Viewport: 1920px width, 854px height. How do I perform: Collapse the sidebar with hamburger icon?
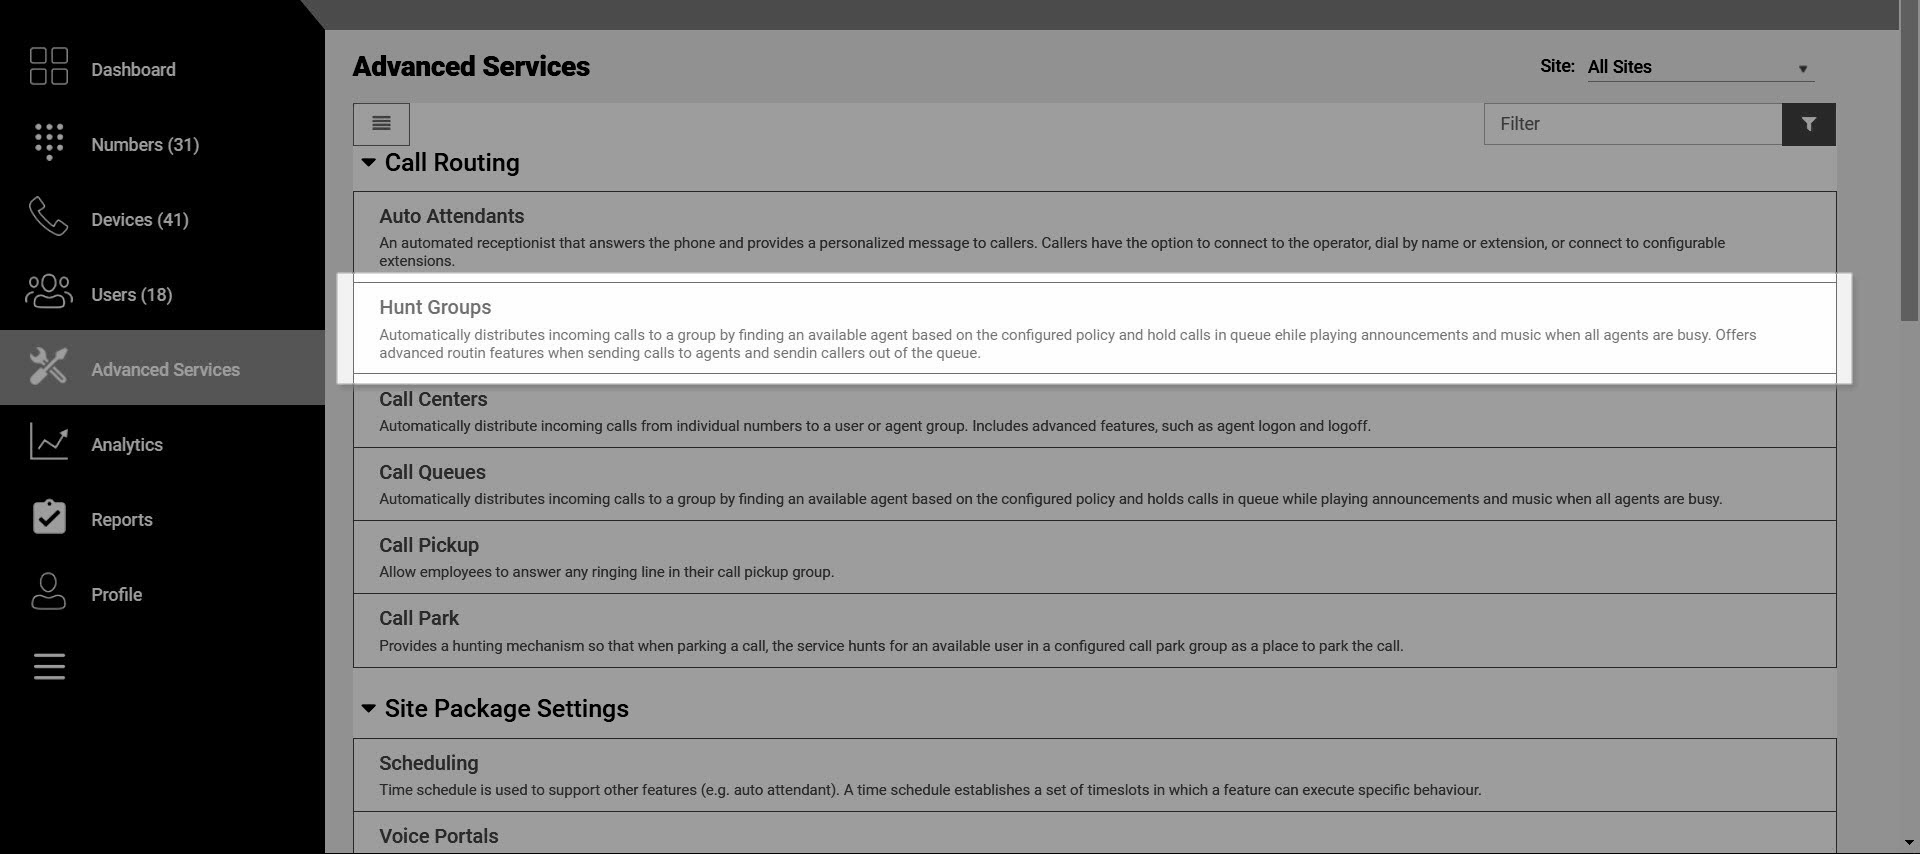click(x=49, y=666)
